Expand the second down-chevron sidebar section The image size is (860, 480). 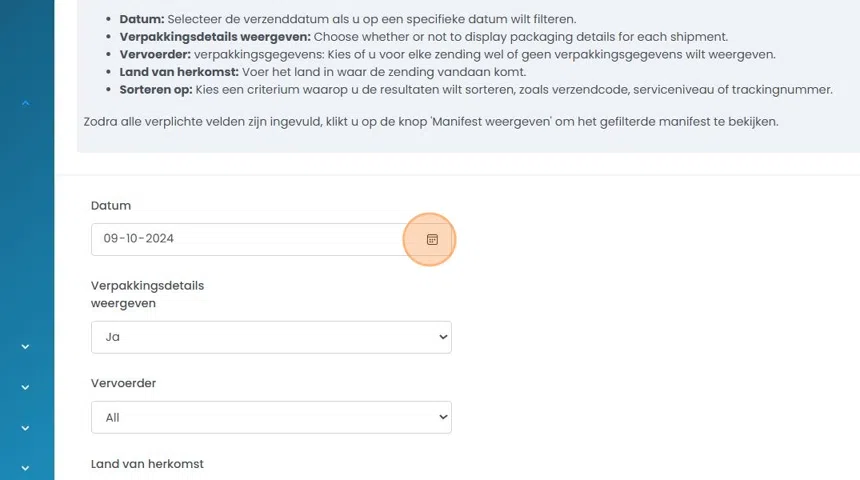(26, 388)
